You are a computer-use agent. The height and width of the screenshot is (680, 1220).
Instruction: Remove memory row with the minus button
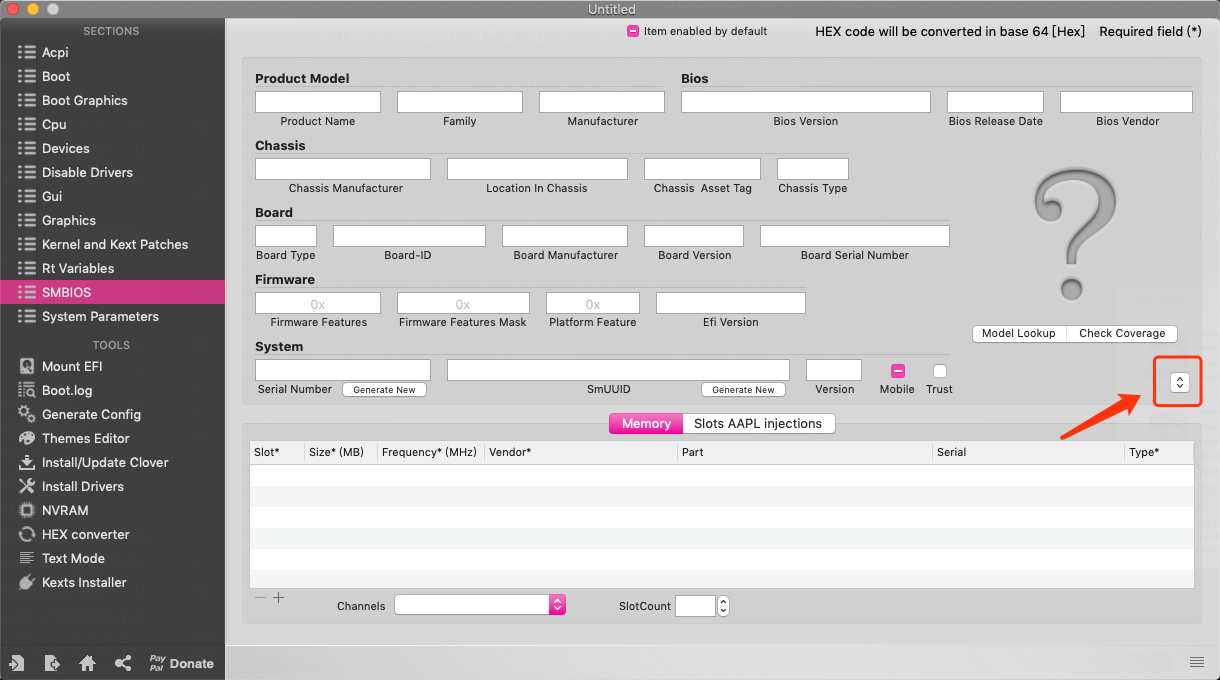(x=261, y=598)
